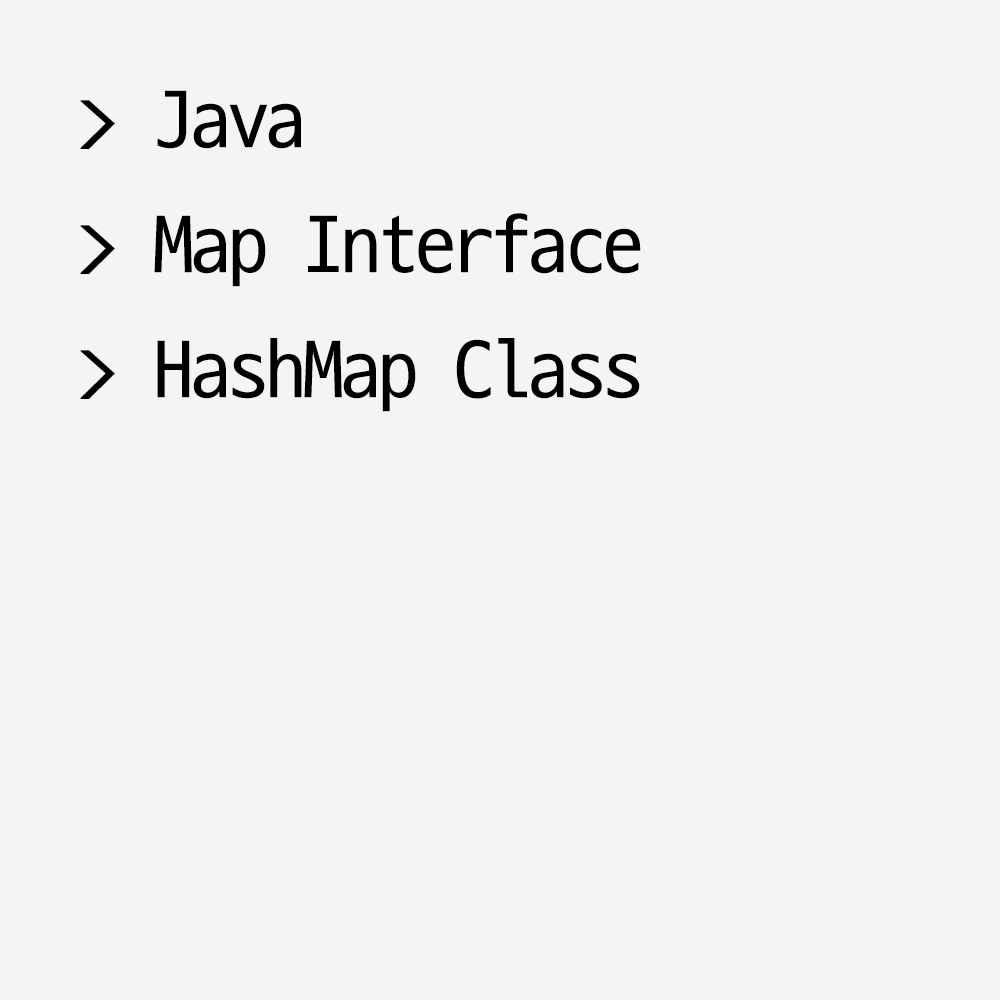
Task: Click the word HashMap in third row
Action: coord(285,374)
